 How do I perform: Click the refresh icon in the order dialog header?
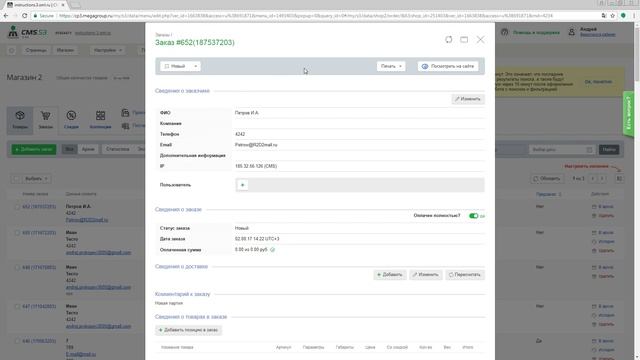click(449, 39)
